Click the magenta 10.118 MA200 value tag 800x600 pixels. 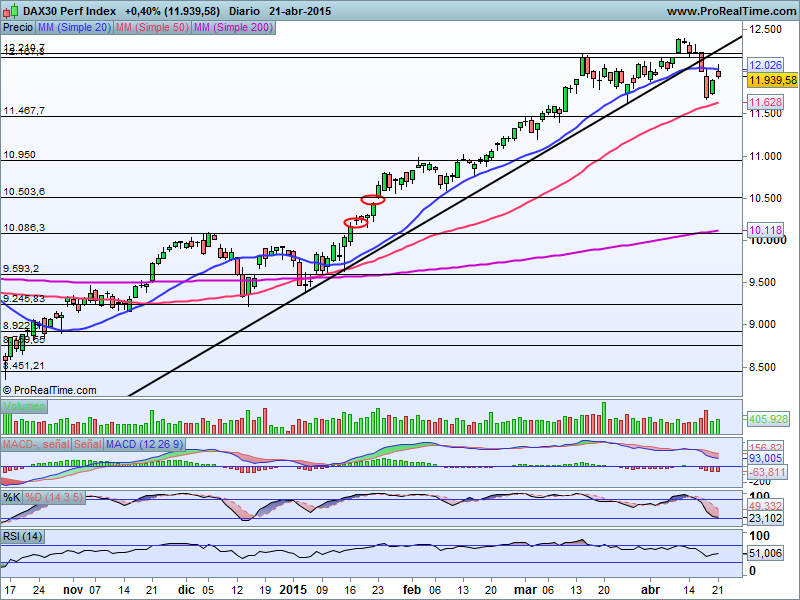pyautogui.click(x=765, y=230)
